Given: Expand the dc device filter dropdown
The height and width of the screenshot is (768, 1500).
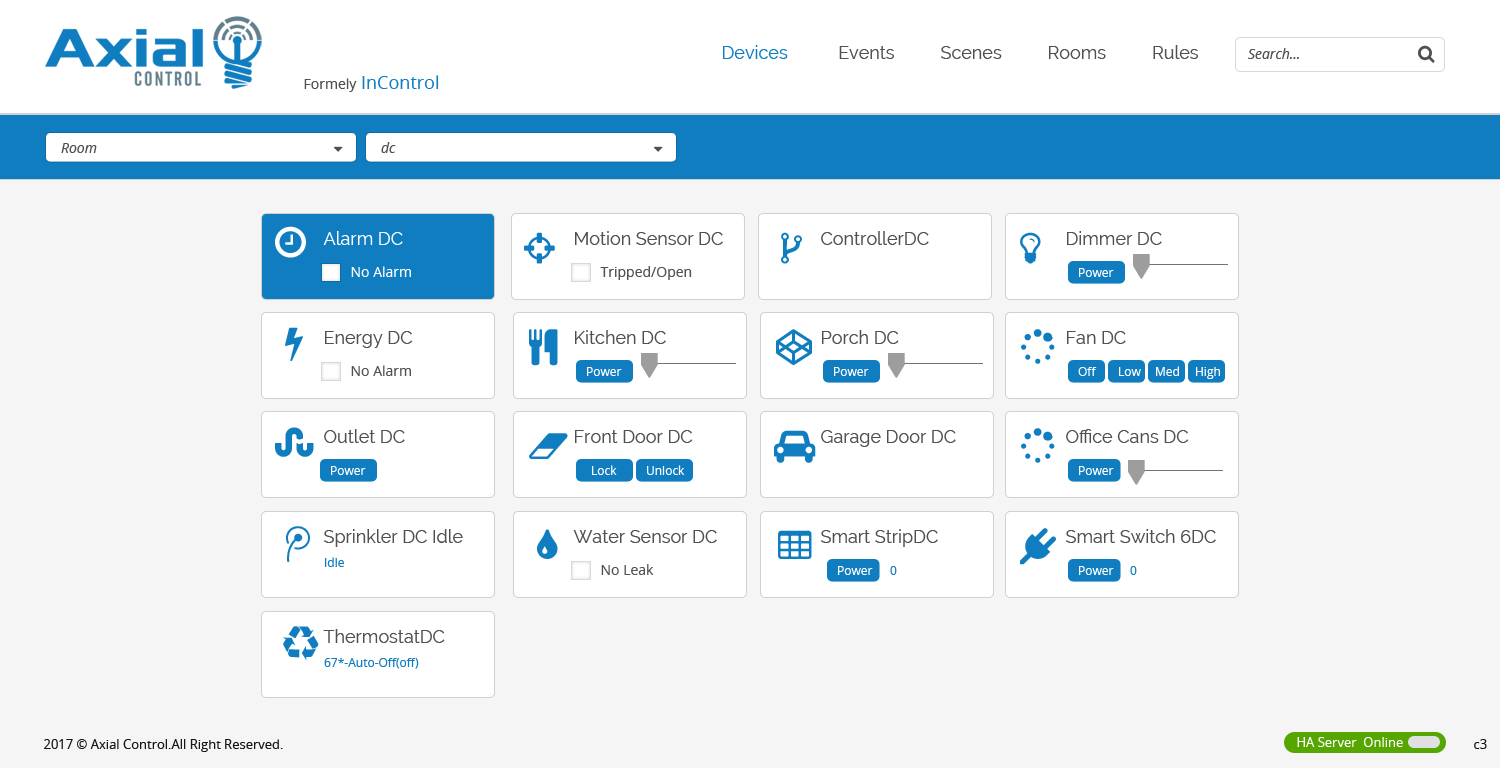Looking at the screenshot, I should [x=521, y=148].
